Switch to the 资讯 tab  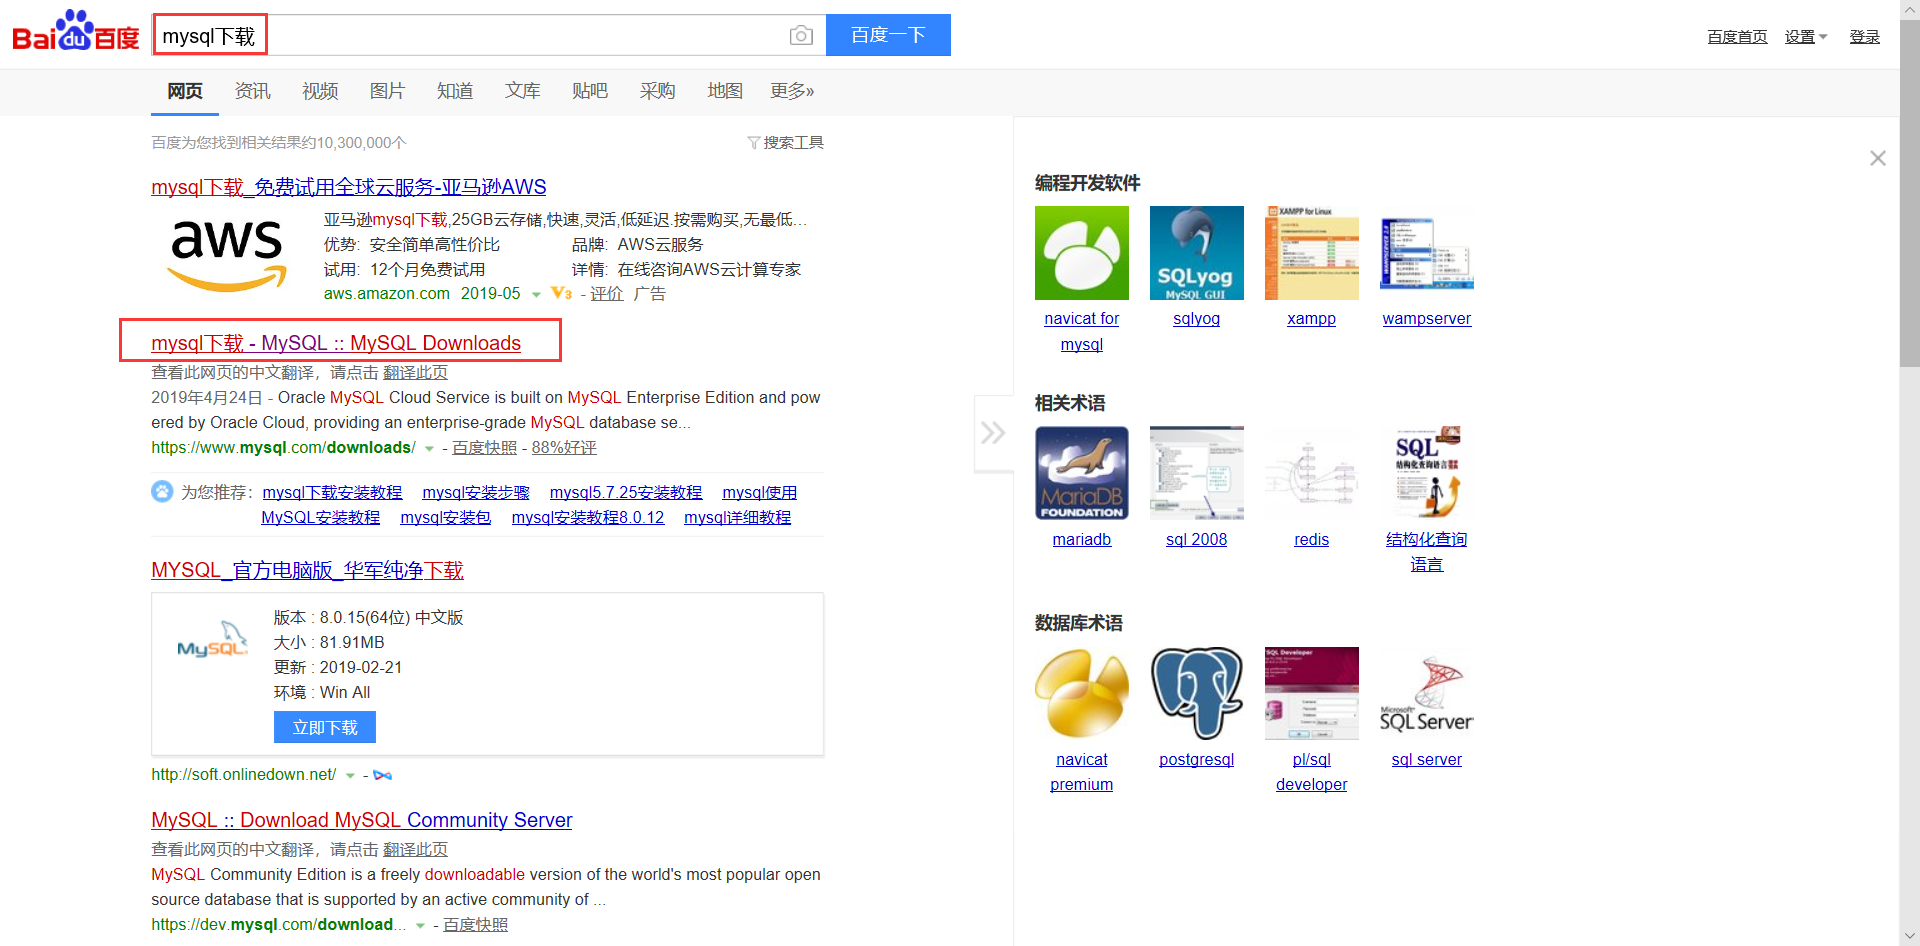pos(253,91)
